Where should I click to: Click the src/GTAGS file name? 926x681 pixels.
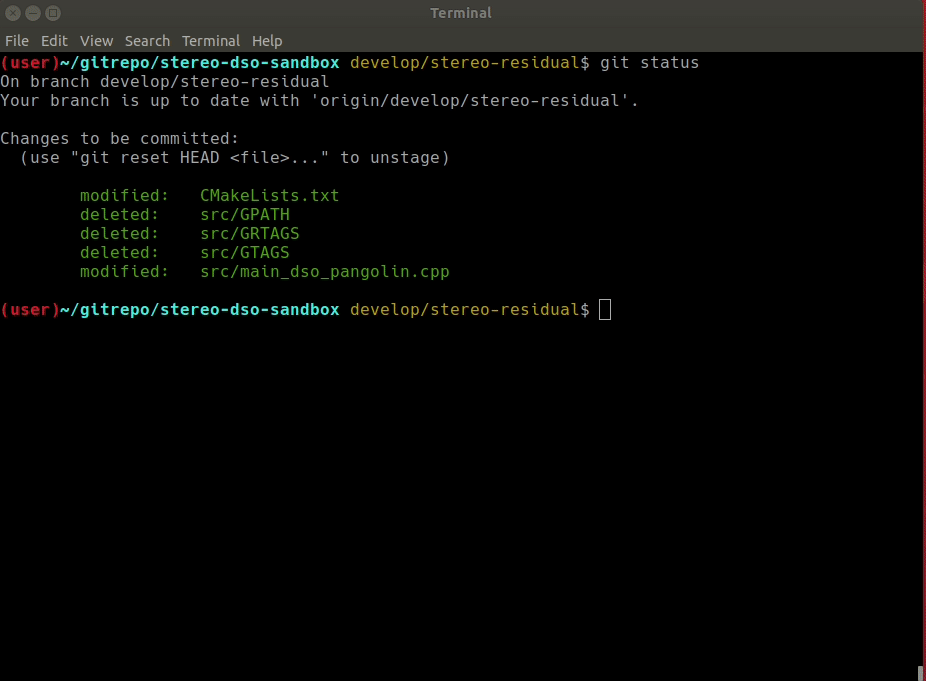click(244, 252)
